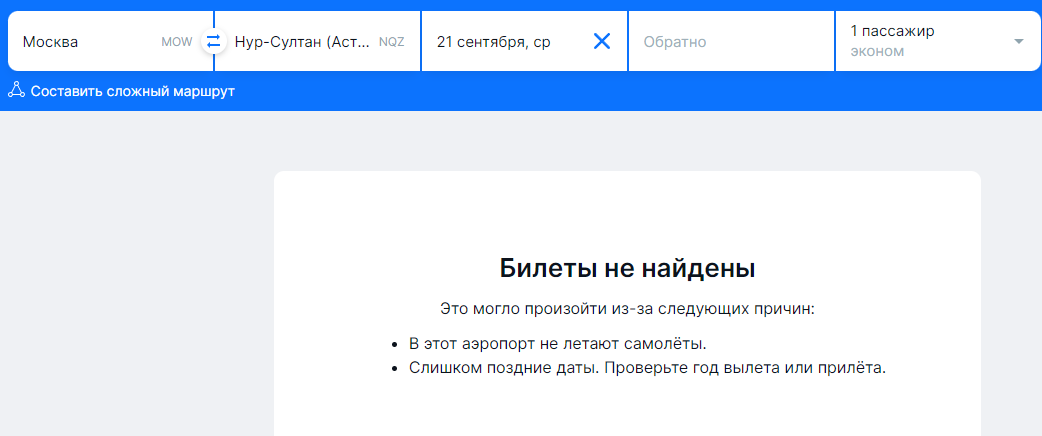1042x436 pixels.
Task: Focus the 'Нур-Султан' destination field
Action: point(300,42)
